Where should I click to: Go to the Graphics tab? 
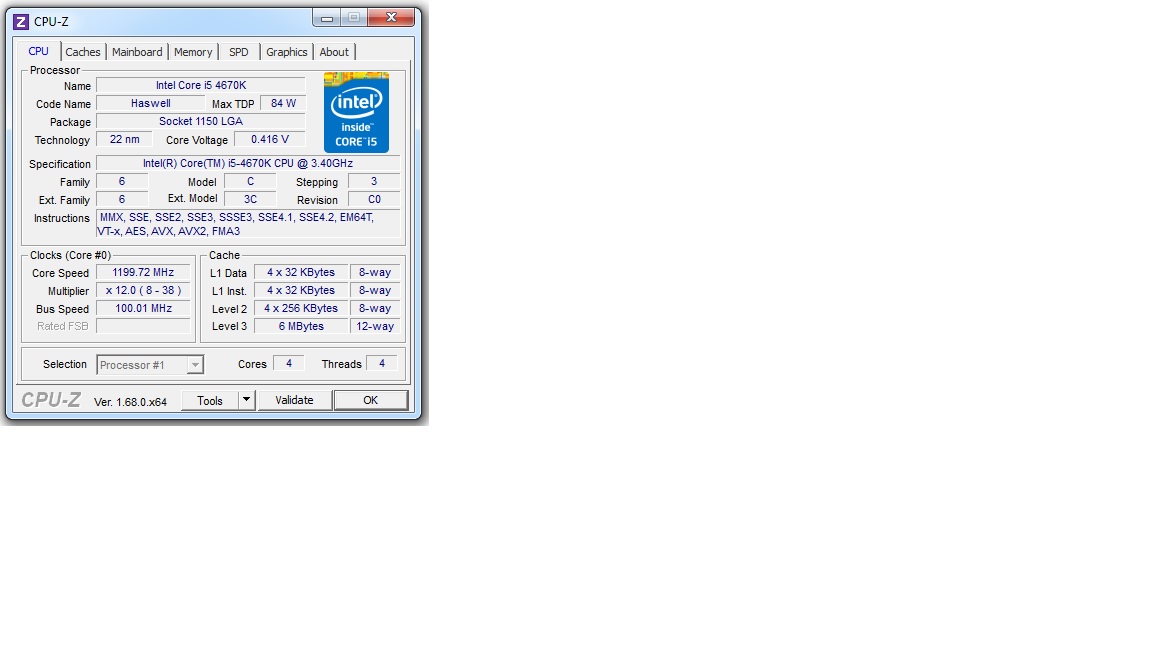coord(287,52)
